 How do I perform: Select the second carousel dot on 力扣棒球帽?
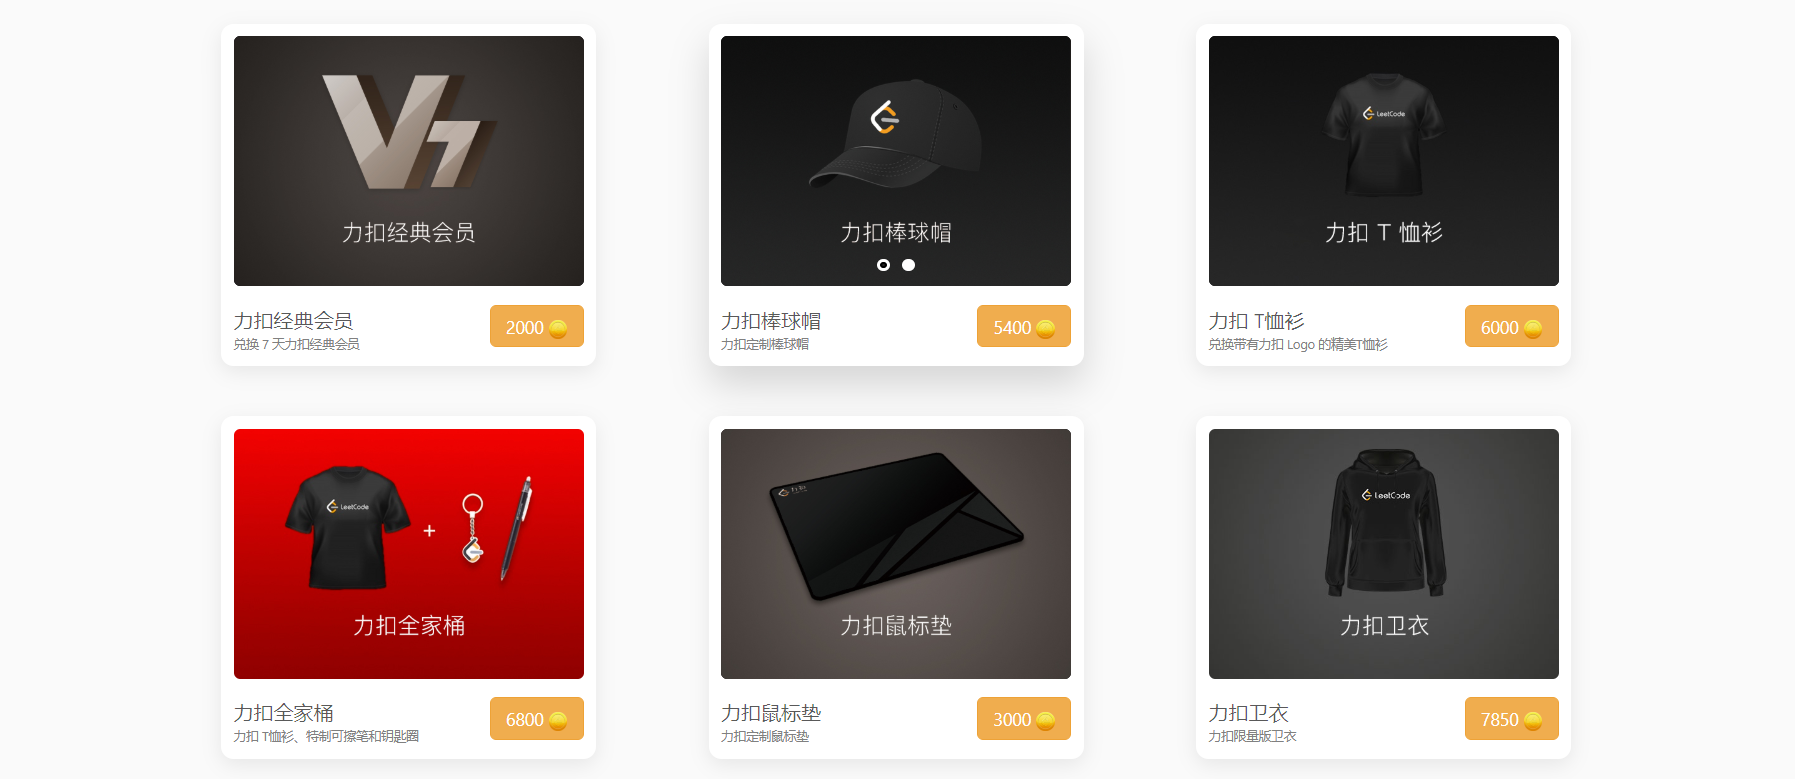click(908, 265)
